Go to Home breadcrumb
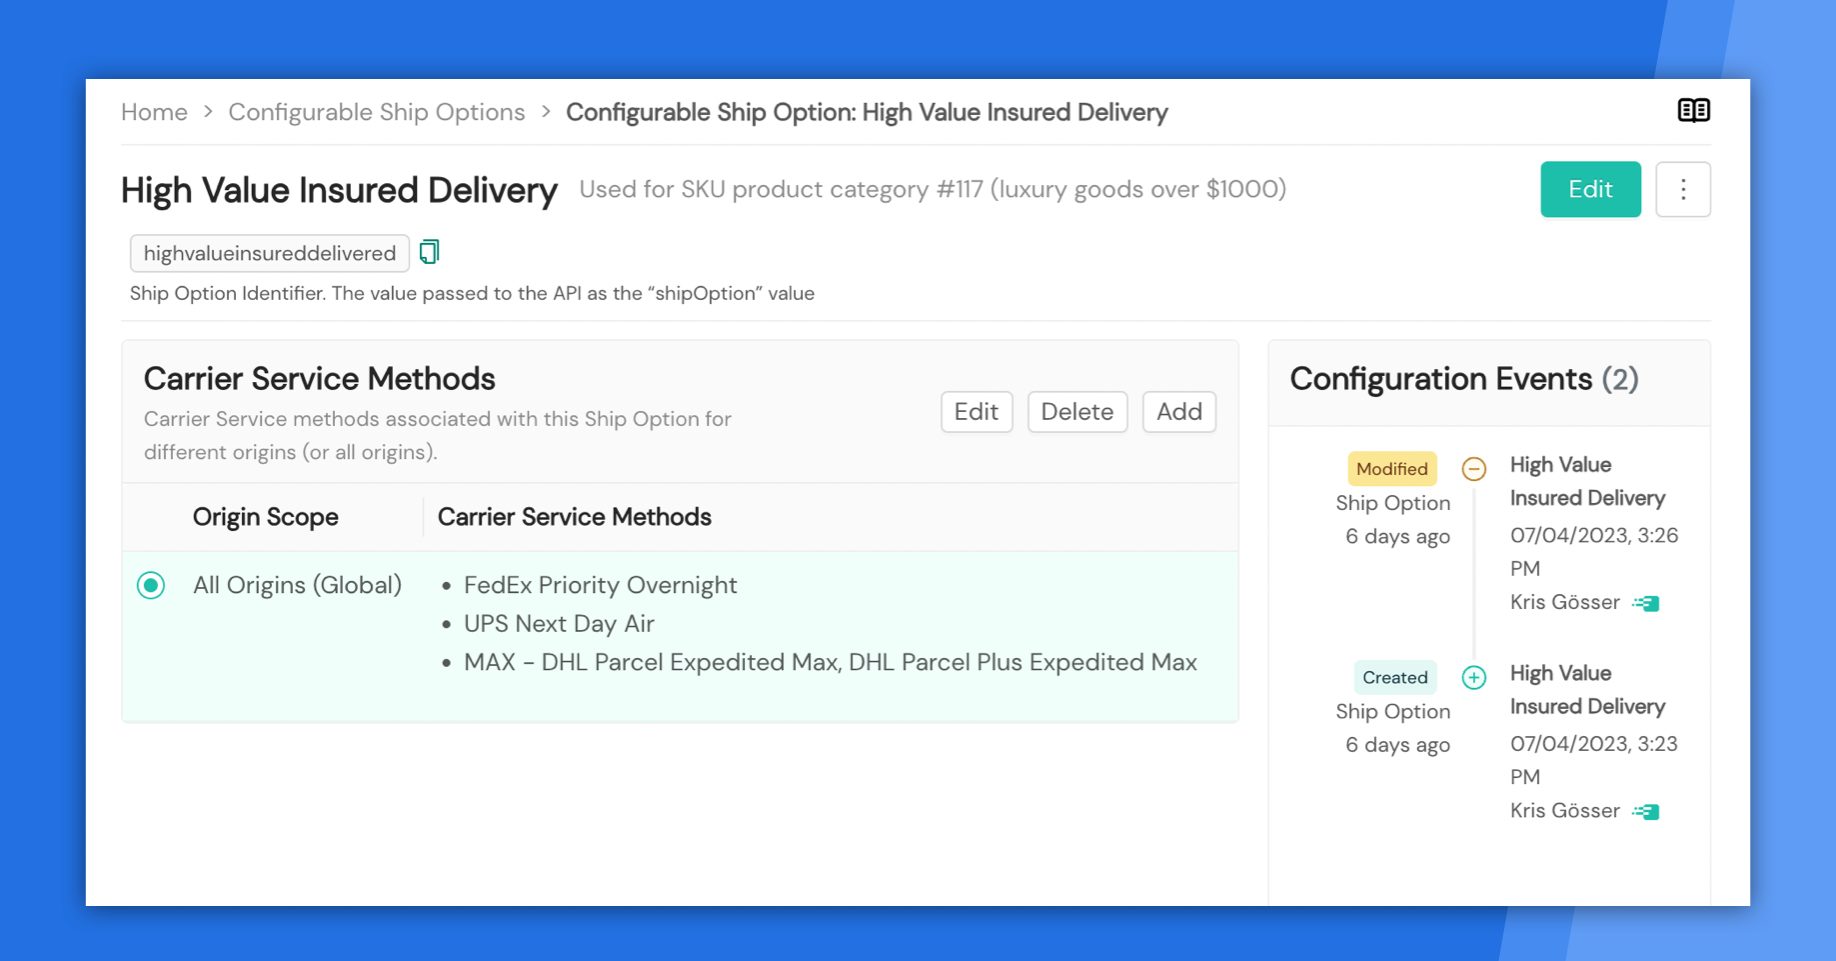This screenshot has width=1836, height=961. click(154, 112)
